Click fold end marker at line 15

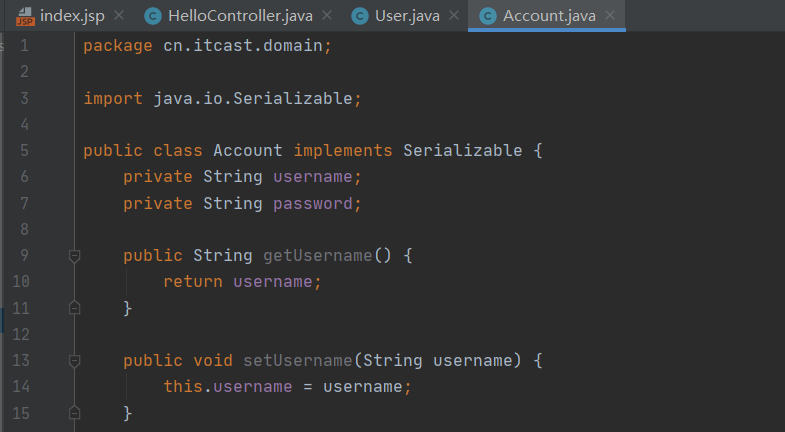pyautogui.click(x=75, y=413)
